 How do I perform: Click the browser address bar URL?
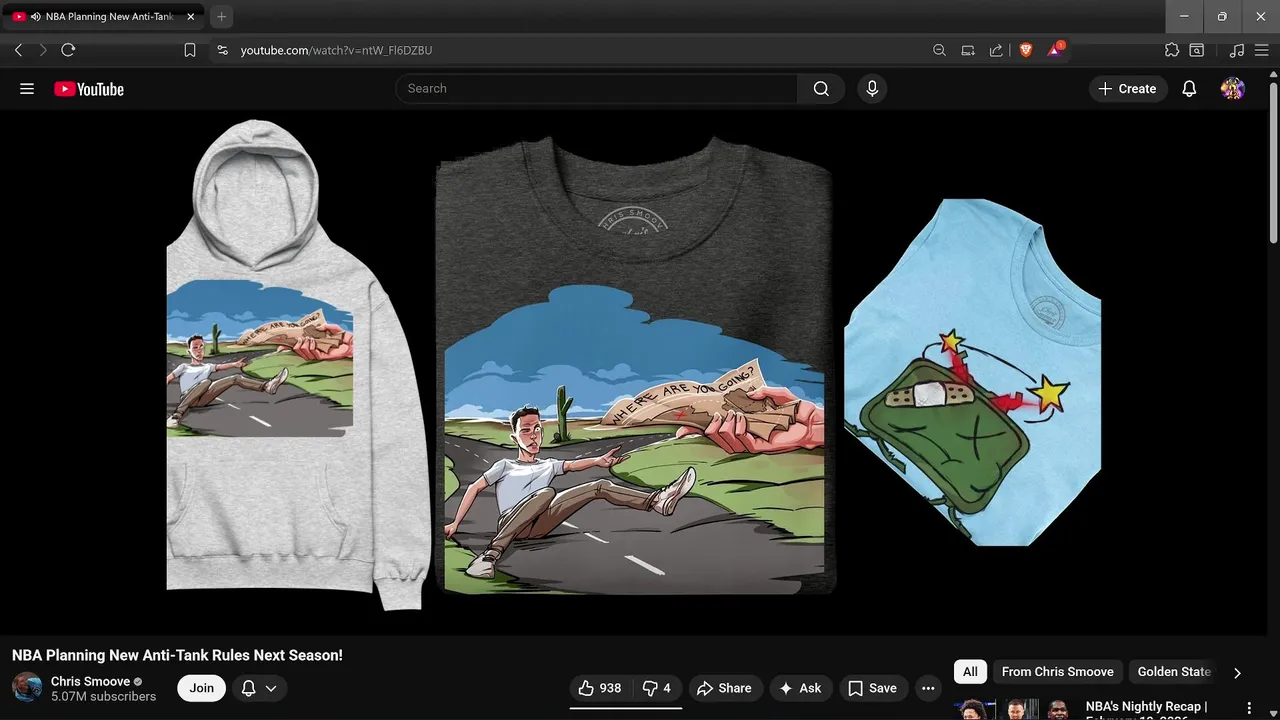(336, 50)
